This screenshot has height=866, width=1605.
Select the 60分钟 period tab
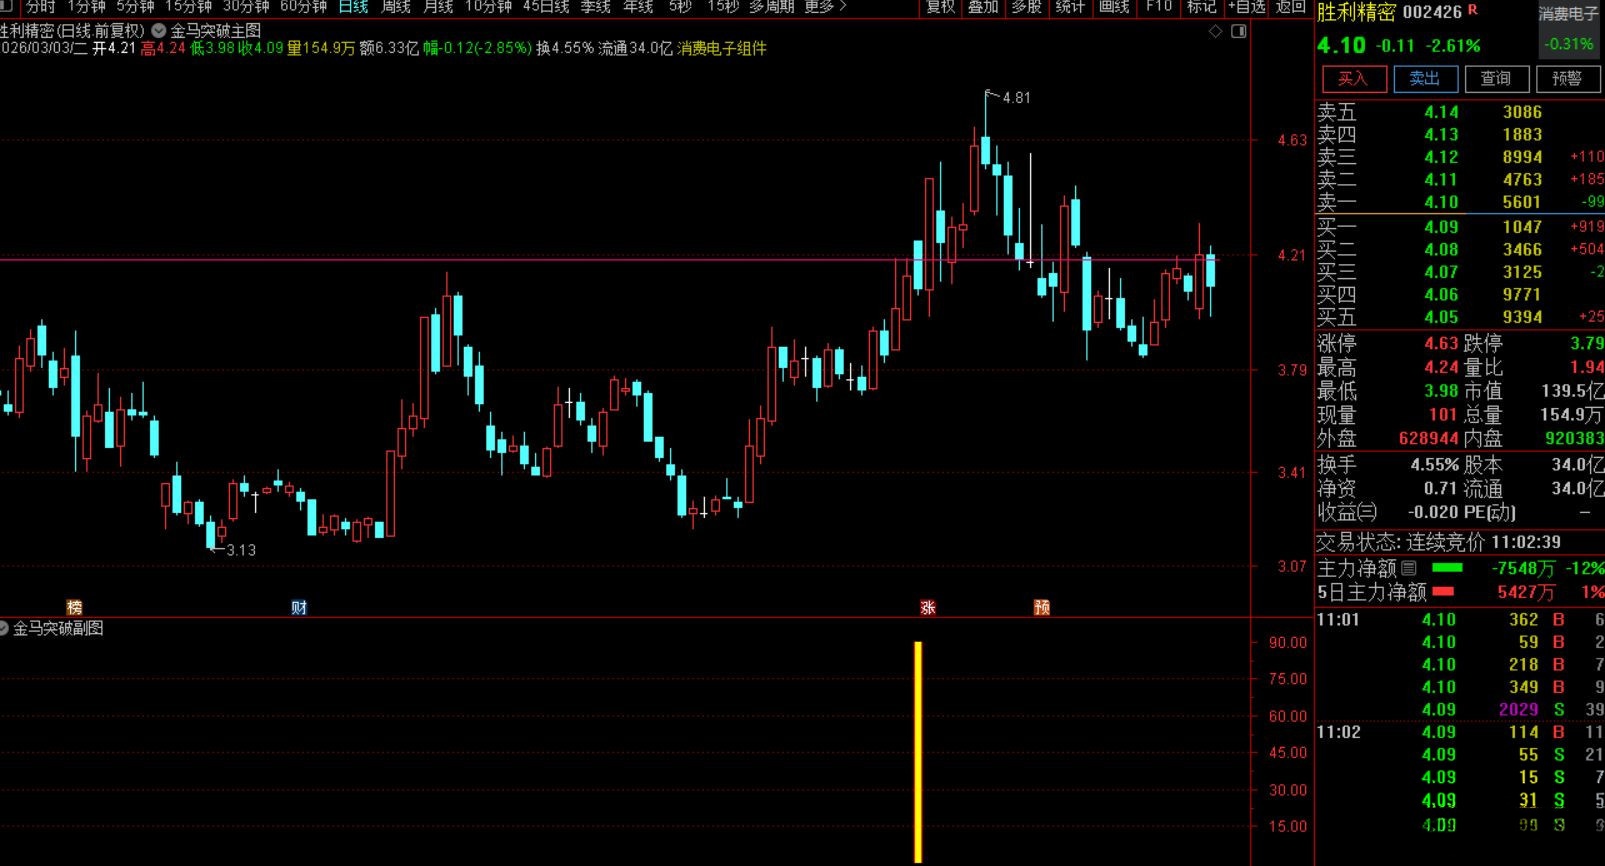(303, 7)
